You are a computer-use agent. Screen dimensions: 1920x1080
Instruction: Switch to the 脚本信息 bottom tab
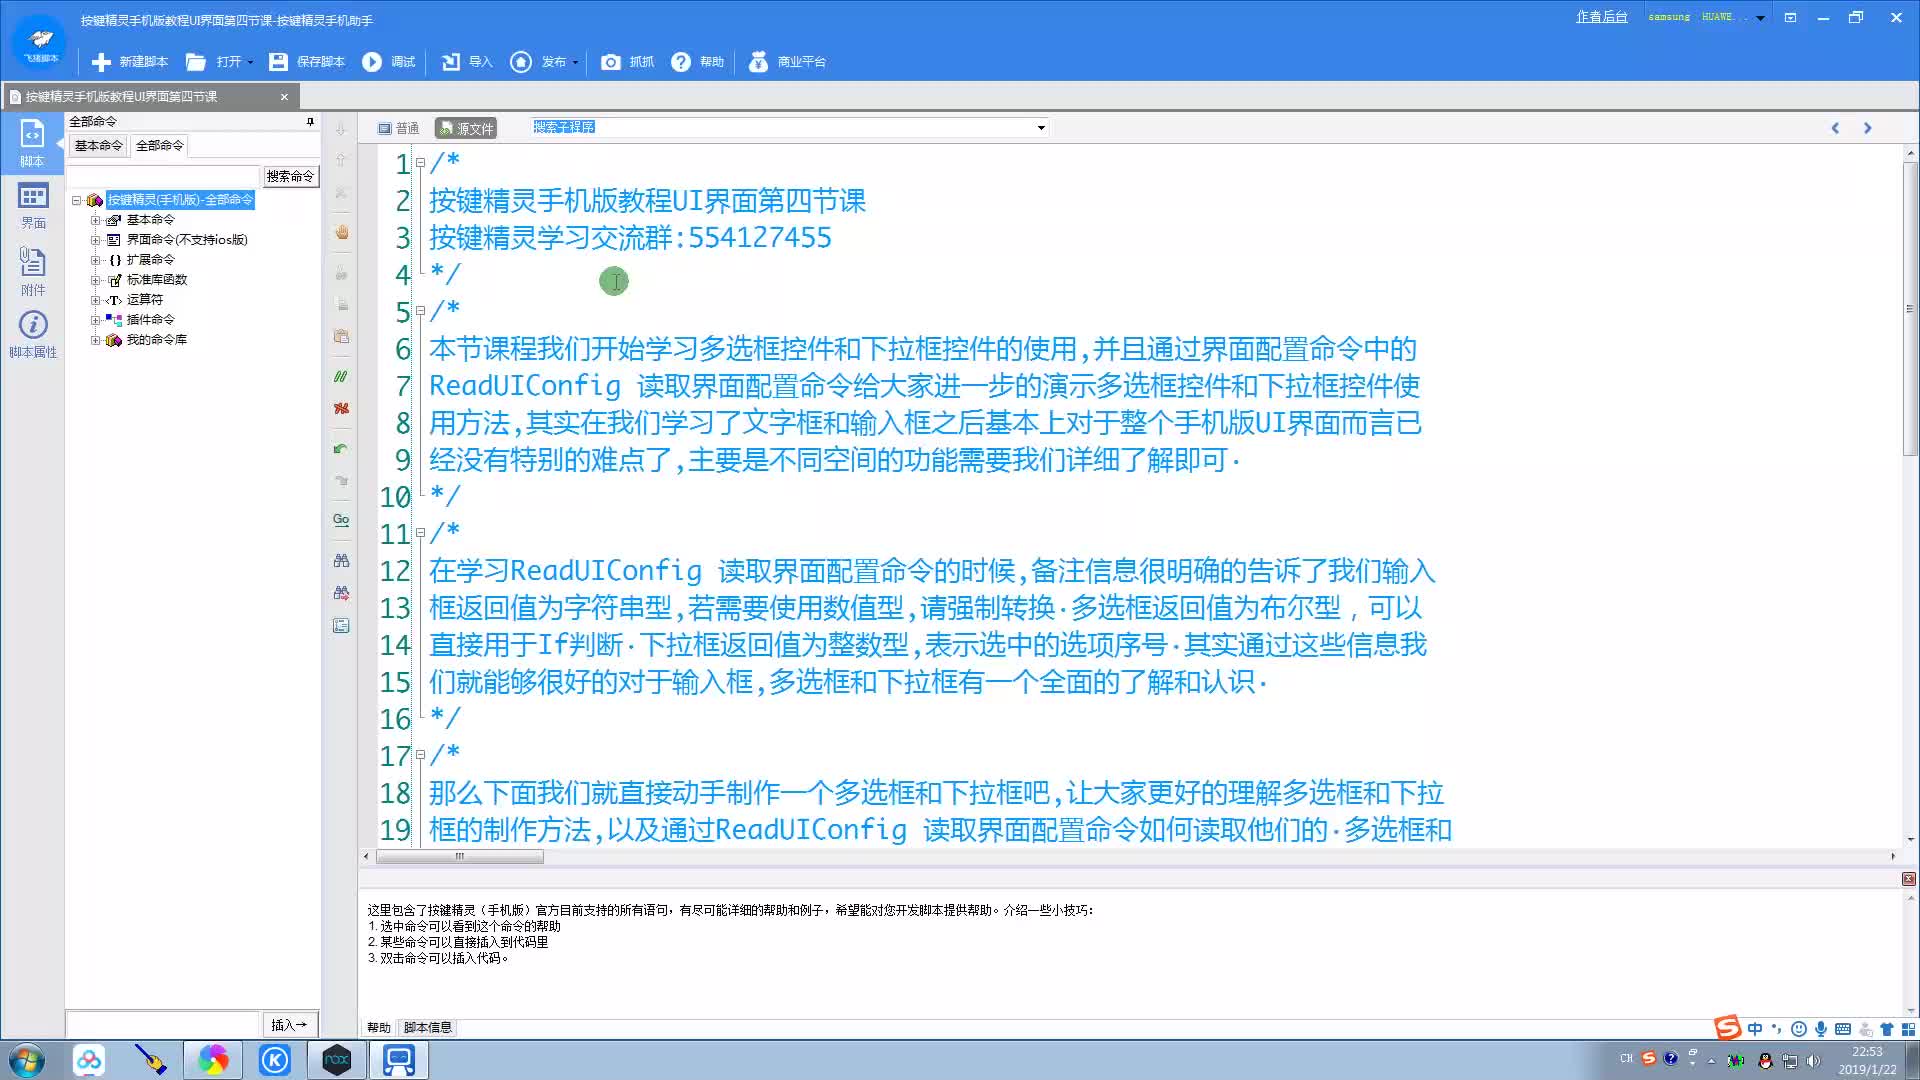tap(428, 1028)
